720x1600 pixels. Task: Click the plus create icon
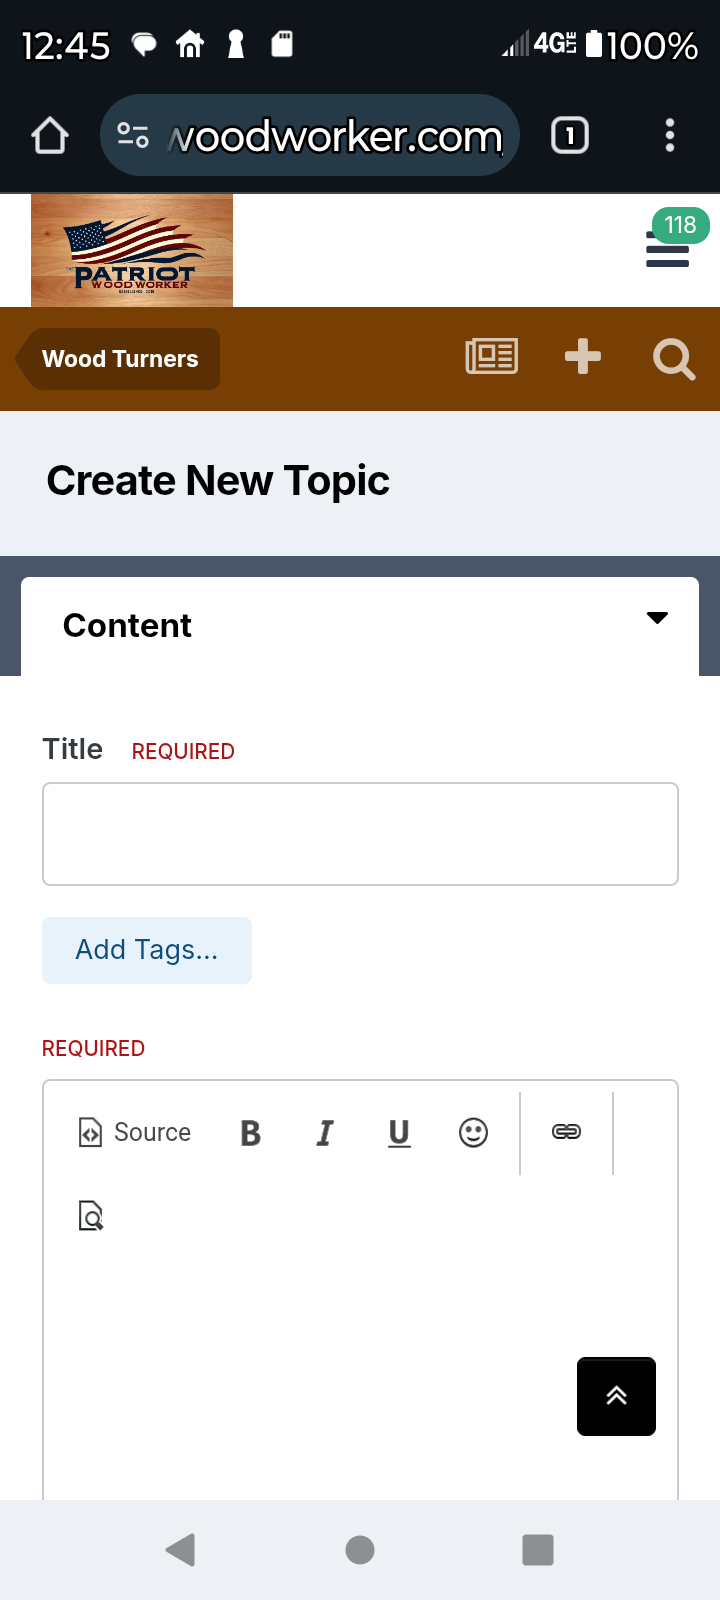click(x=583, y=357)
